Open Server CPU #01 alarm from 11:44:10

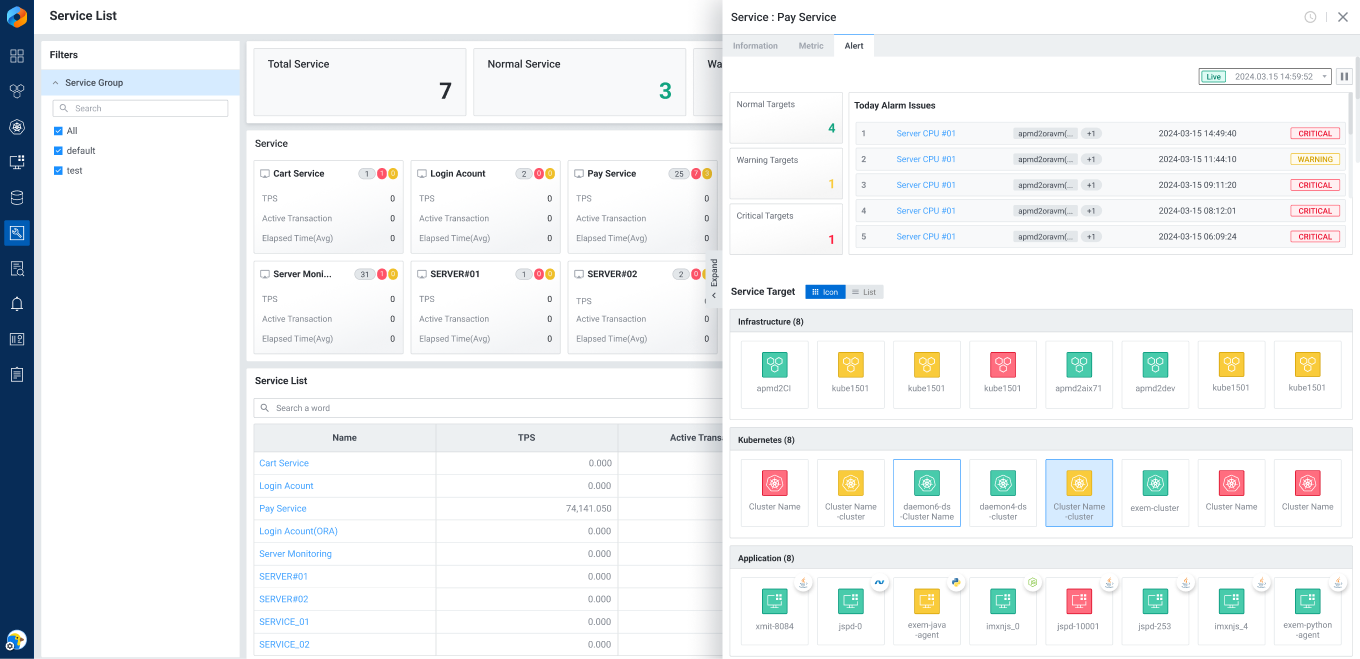pos(926,159)
